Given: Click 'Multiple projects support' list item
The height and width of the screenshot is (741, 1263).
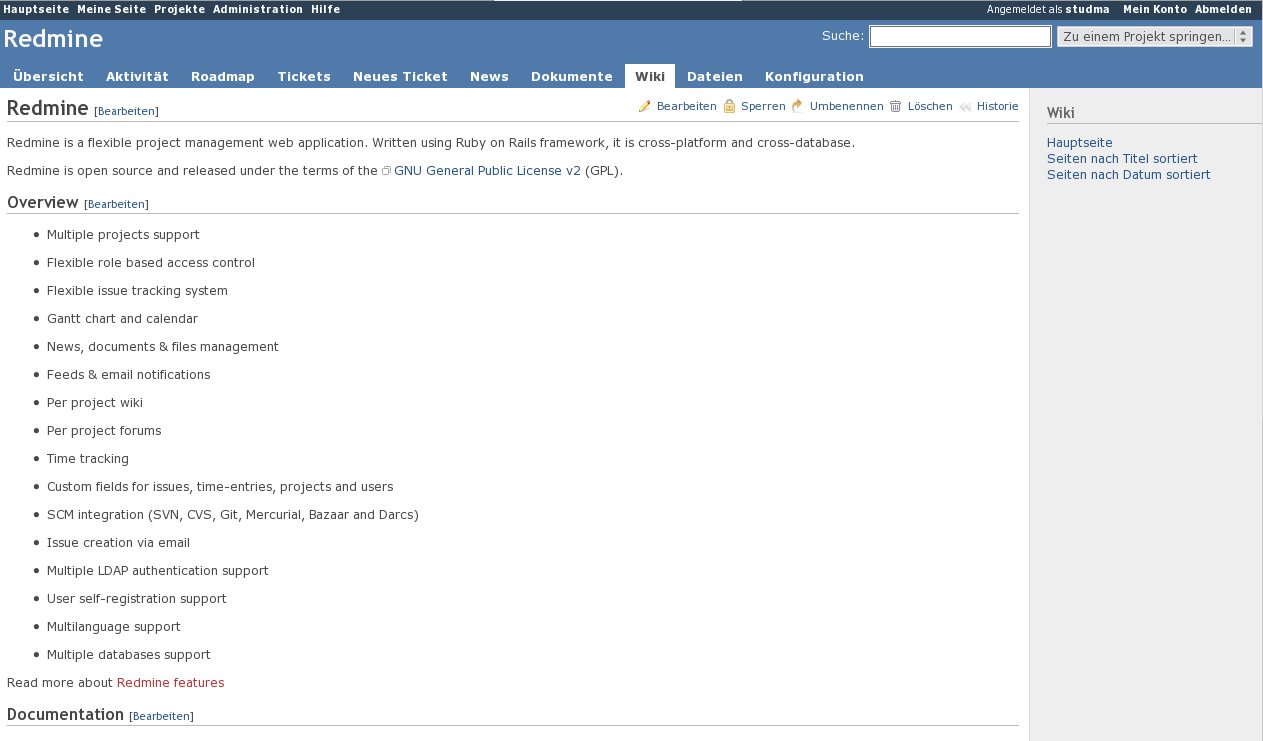Looking at the screenshot, I should tap(123, 235).
